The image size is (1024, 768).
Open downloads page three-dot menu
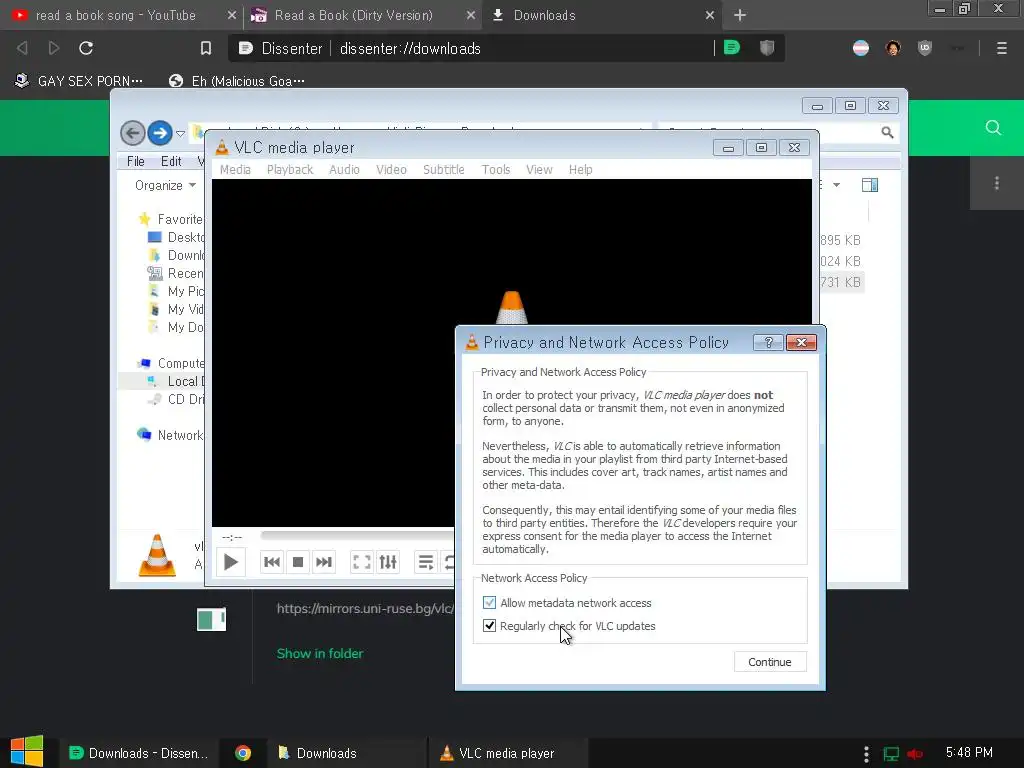point(997,183)
